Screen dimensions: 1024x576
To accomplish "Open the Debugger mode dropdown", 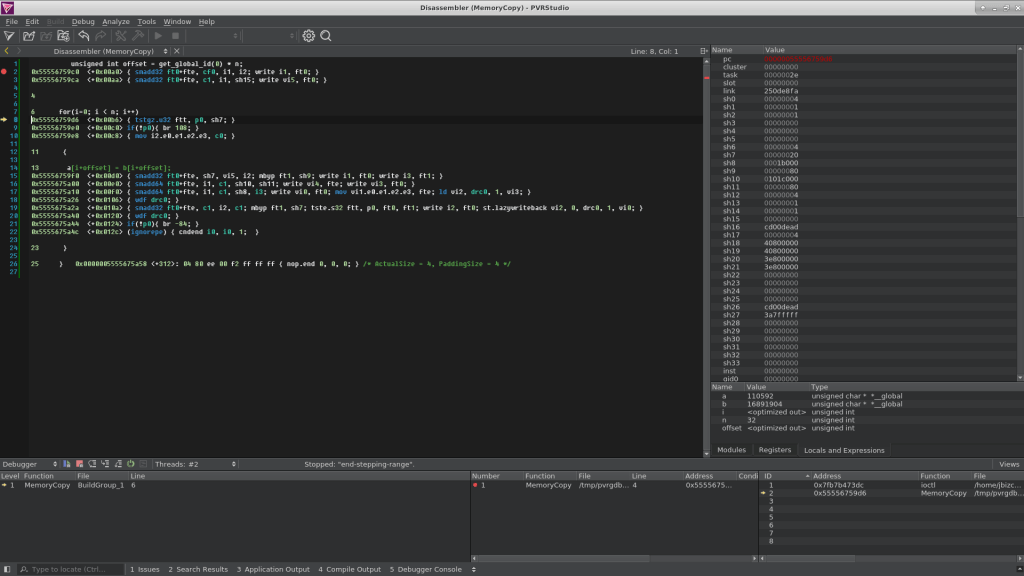I will point(29,464).
